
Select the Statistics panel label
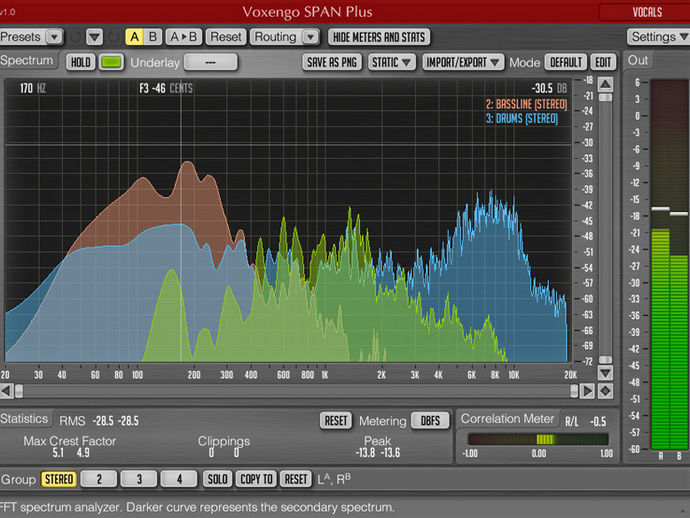[x=24, y=419]
